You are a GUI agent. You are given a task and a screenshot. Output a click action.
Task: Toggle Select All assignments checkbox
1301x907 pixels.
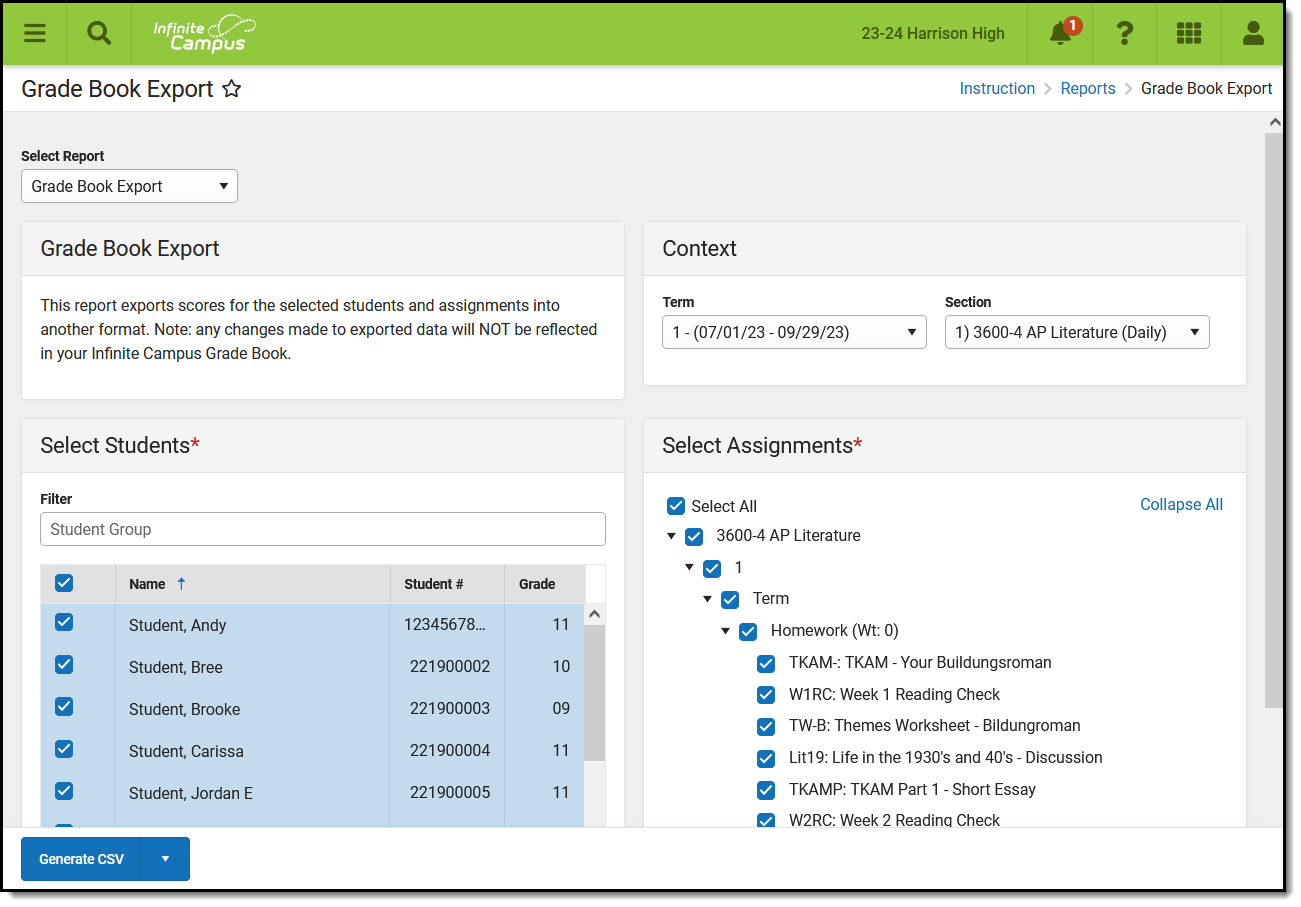click(x=676, y=506)
